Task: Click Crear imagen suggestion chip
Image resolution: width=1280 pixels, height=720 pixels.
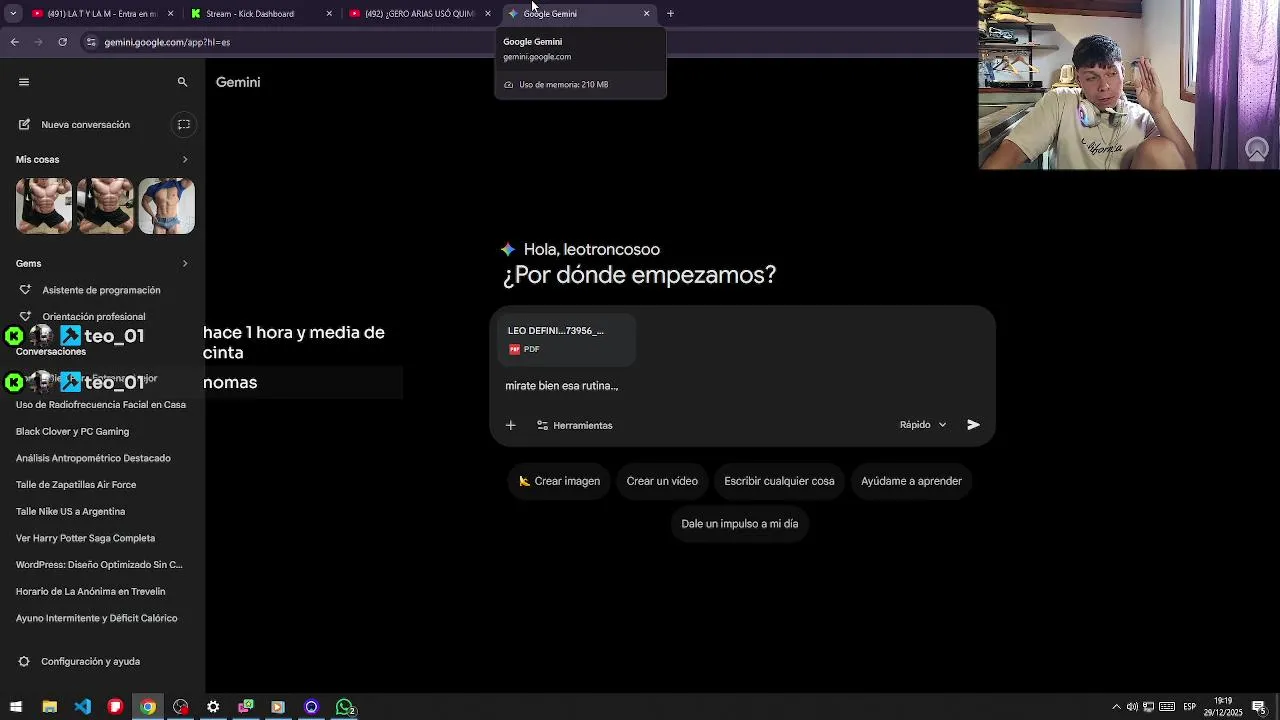Action: 559,481
